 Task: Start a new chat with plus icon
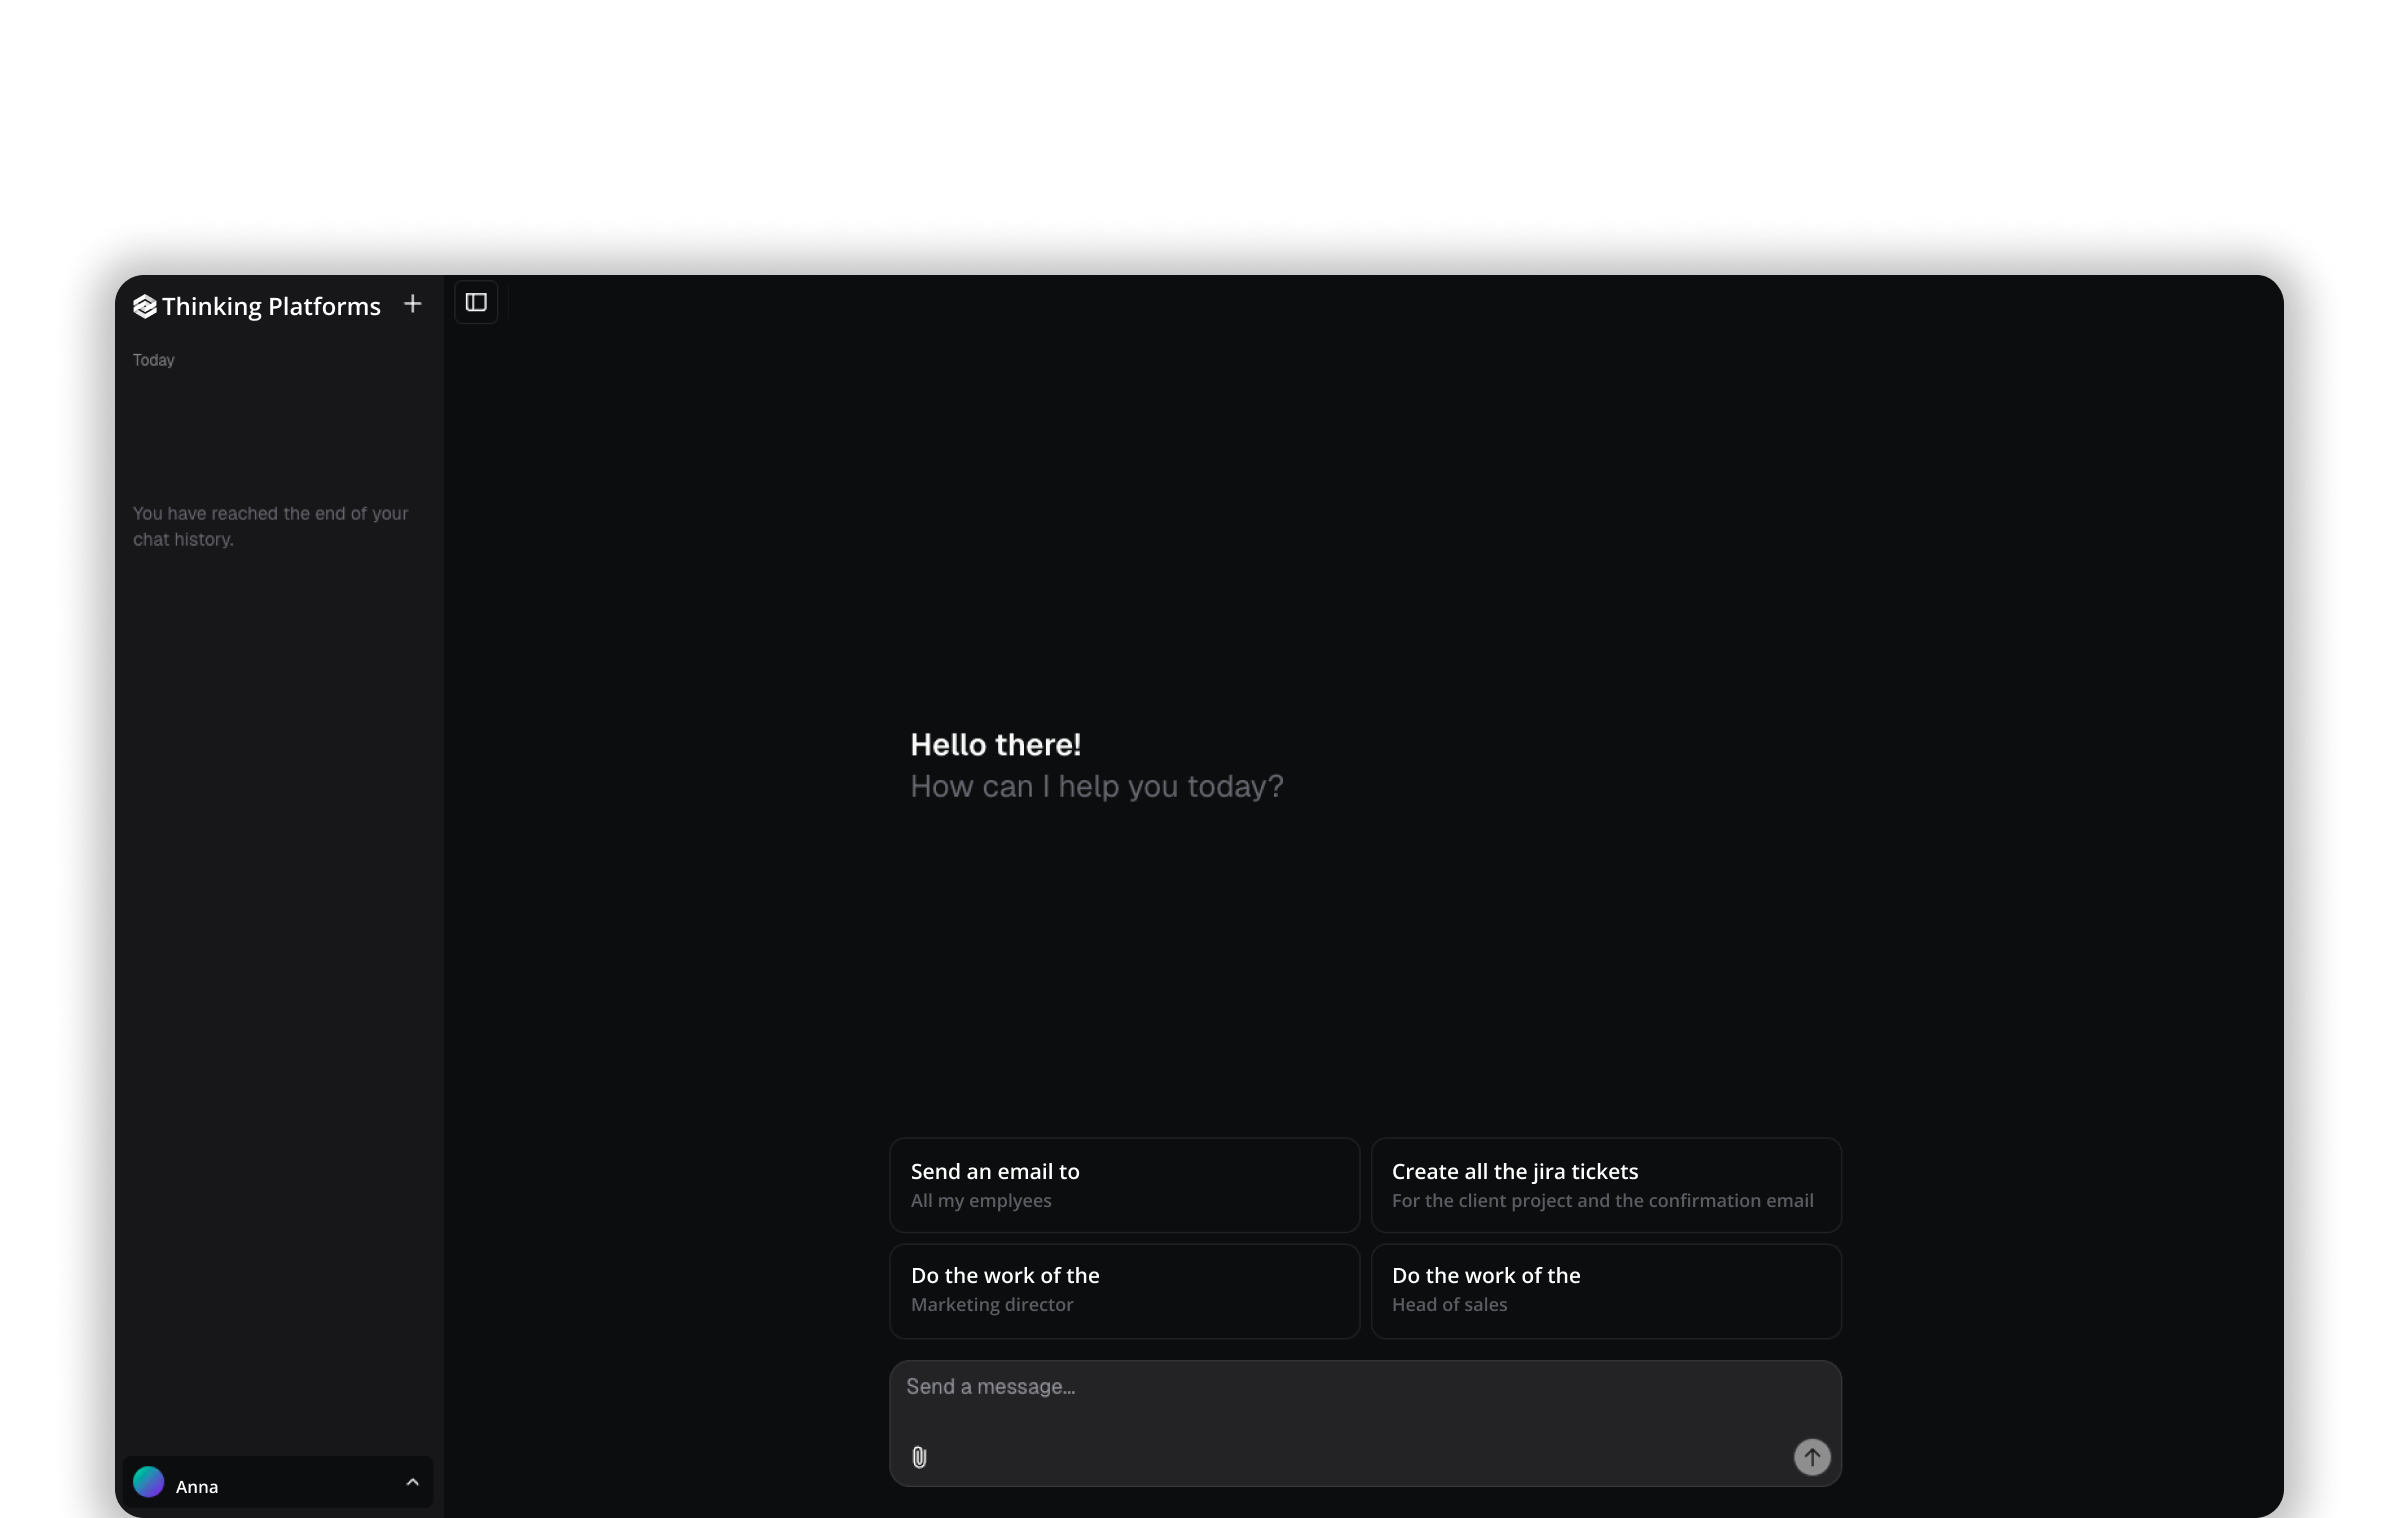(x=412, y=304)
